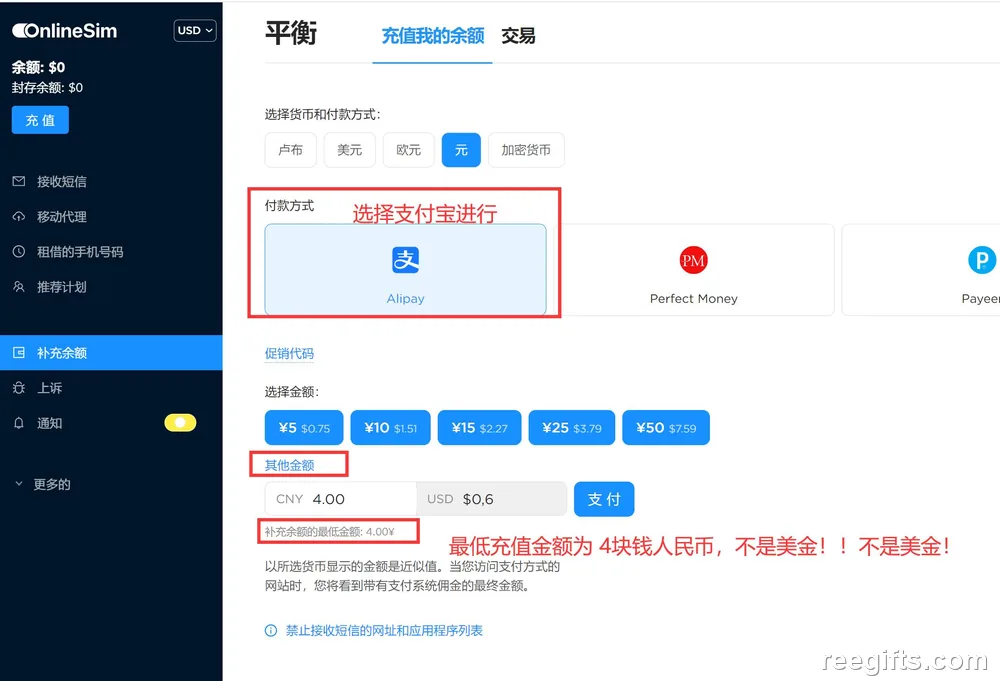The width and height of the screenshot is (1000, 681).
Task: Select the 卢布 currency option
Action: [291, 150]
